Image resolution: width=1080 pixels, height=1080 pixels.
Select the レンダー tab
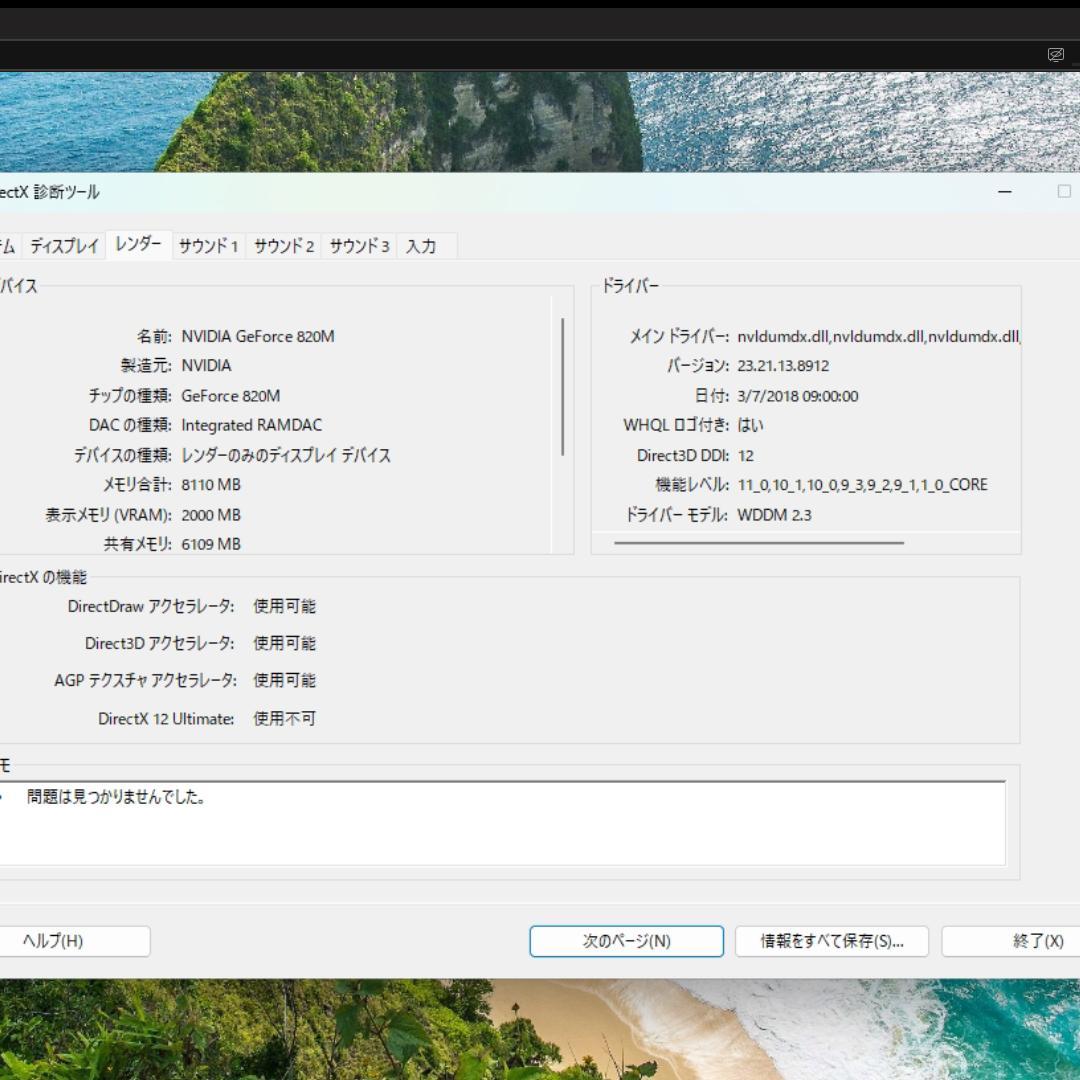(x=137, y=245)
